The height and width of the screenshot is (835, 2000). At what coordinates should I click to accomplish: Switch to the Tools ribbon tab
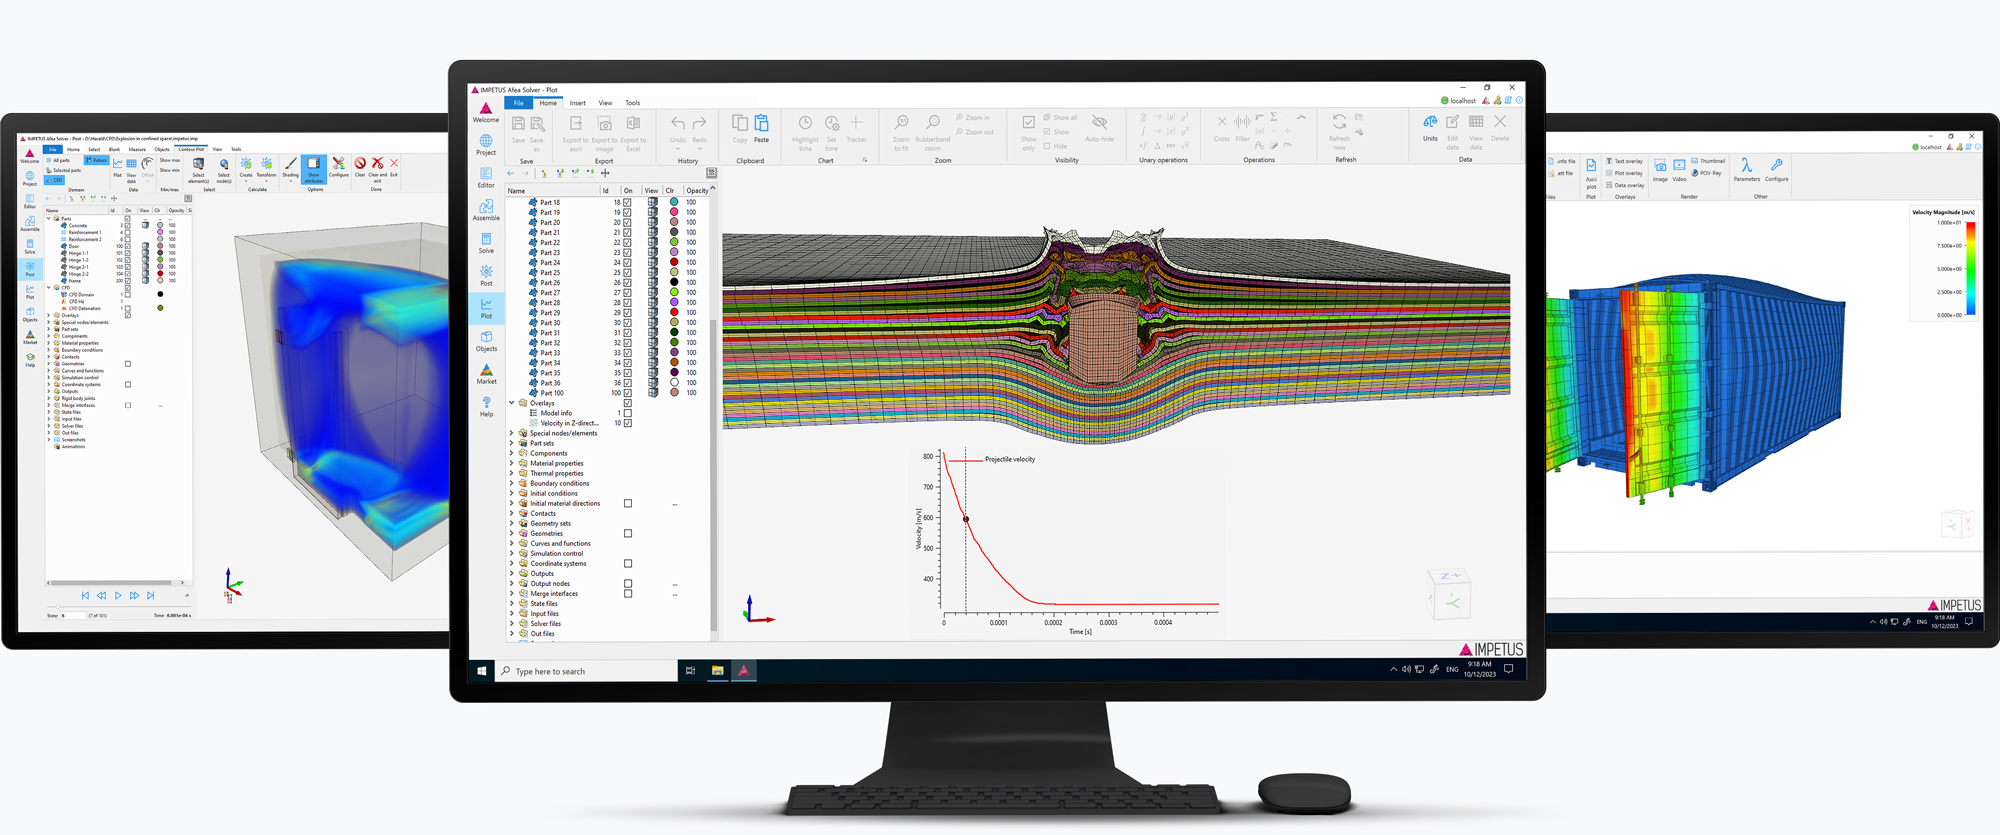[x=633, y=103]
